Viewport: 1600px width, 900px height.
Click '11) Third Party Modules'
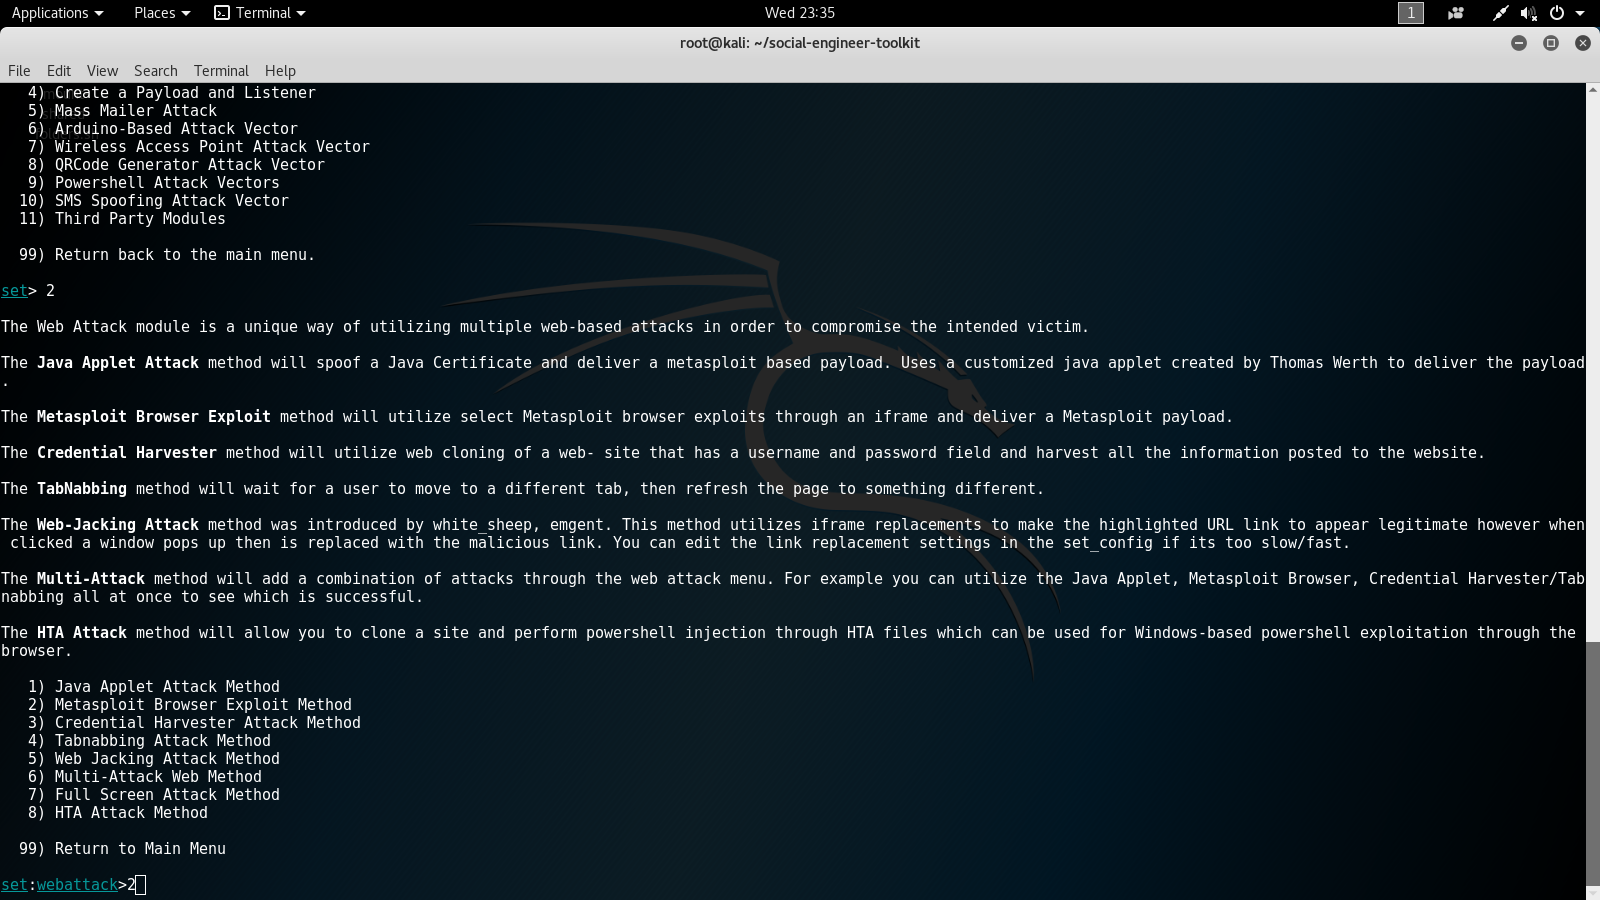[122, 219]
